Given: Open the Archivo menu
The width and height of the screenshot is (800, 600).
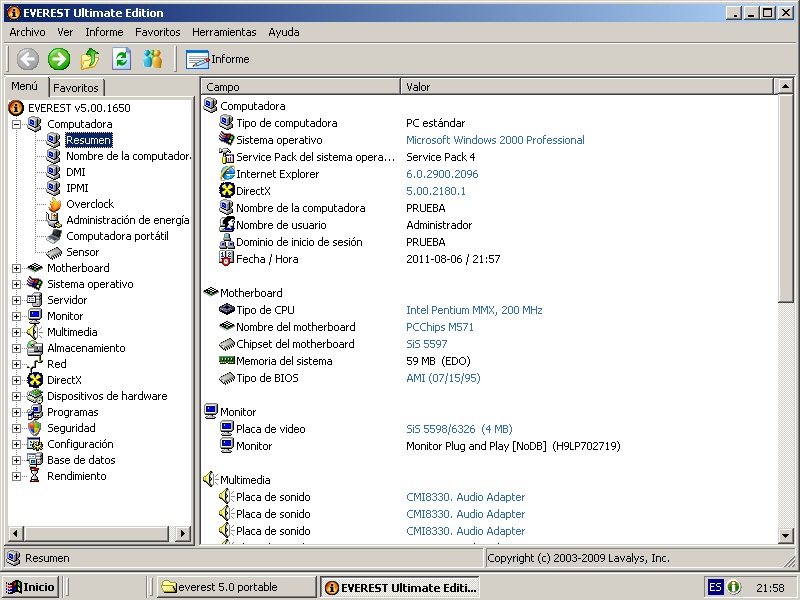Looking at the screenshot, I should click(27, 32).
